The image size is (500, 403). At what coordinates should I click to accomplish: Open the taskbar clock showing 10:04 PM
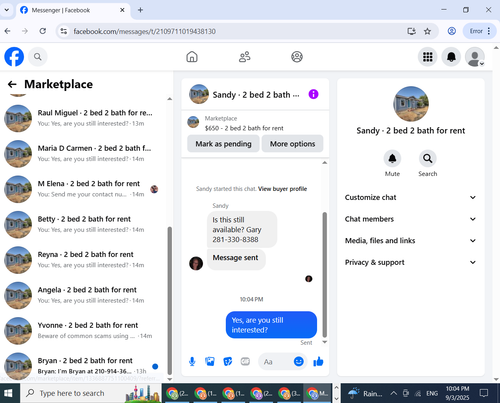tap(457, 393)
